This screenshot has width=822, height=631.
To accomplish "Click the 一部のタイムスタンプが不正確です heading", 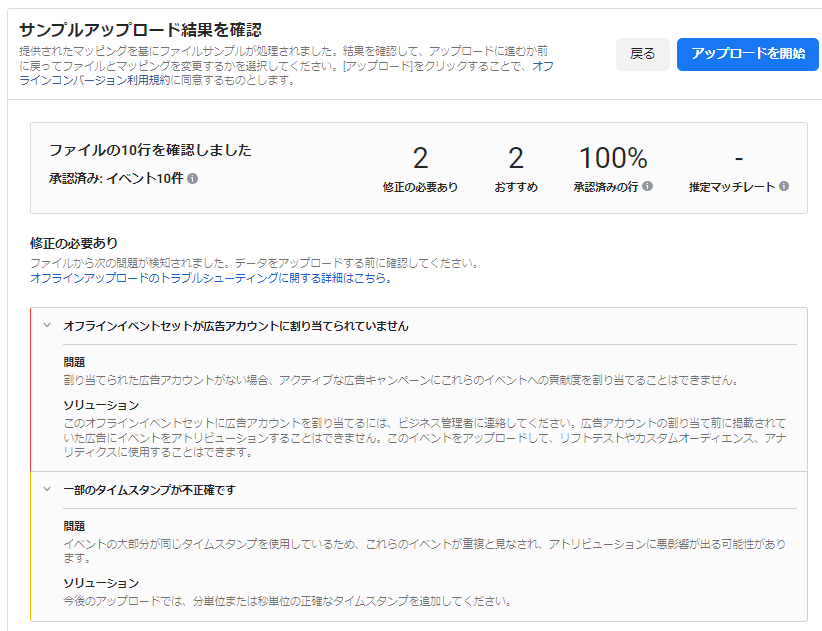I will (x=149, y=490).
